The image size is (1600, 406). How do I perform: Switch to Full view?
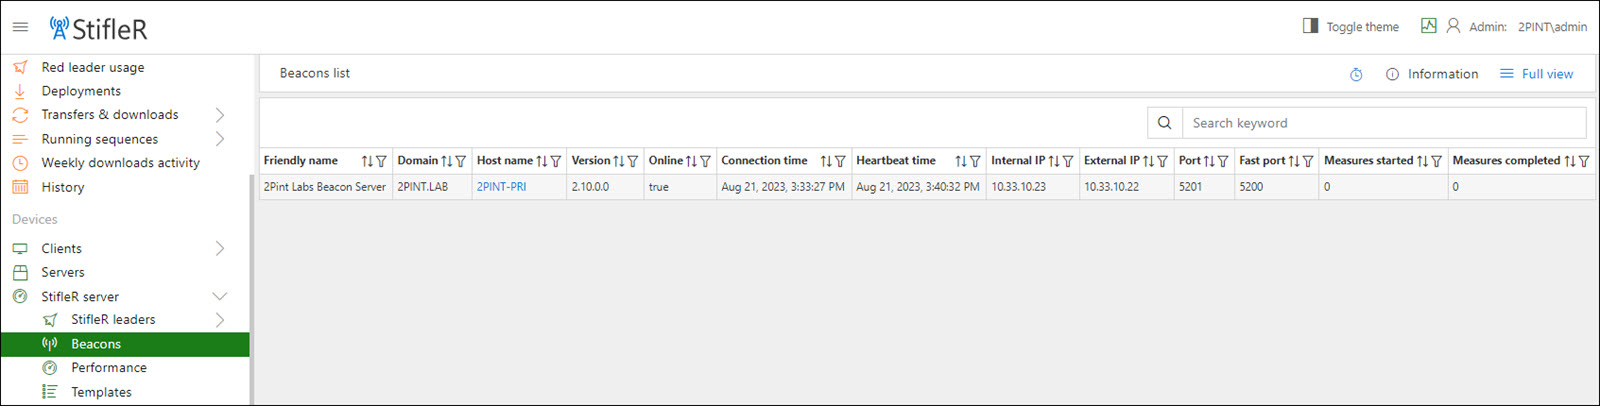pos(1536,74)
